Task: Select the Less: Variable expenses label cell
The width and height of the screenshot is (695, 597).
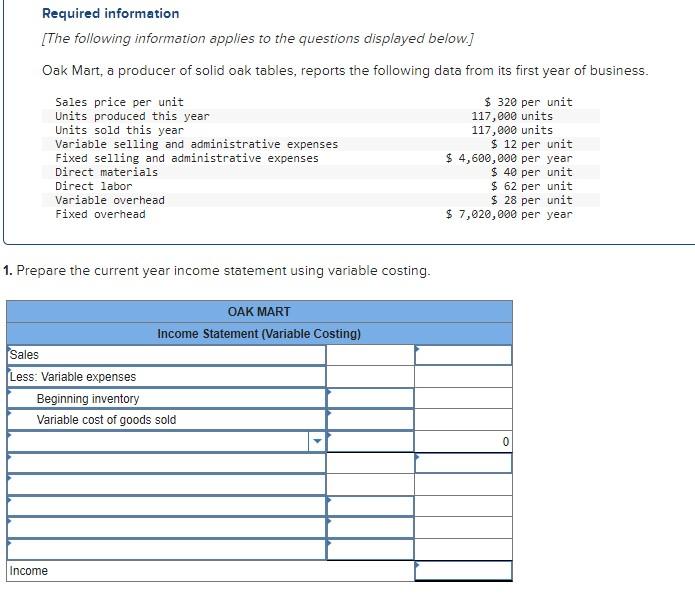Action: pyautogui.click(x=167, y=377)
